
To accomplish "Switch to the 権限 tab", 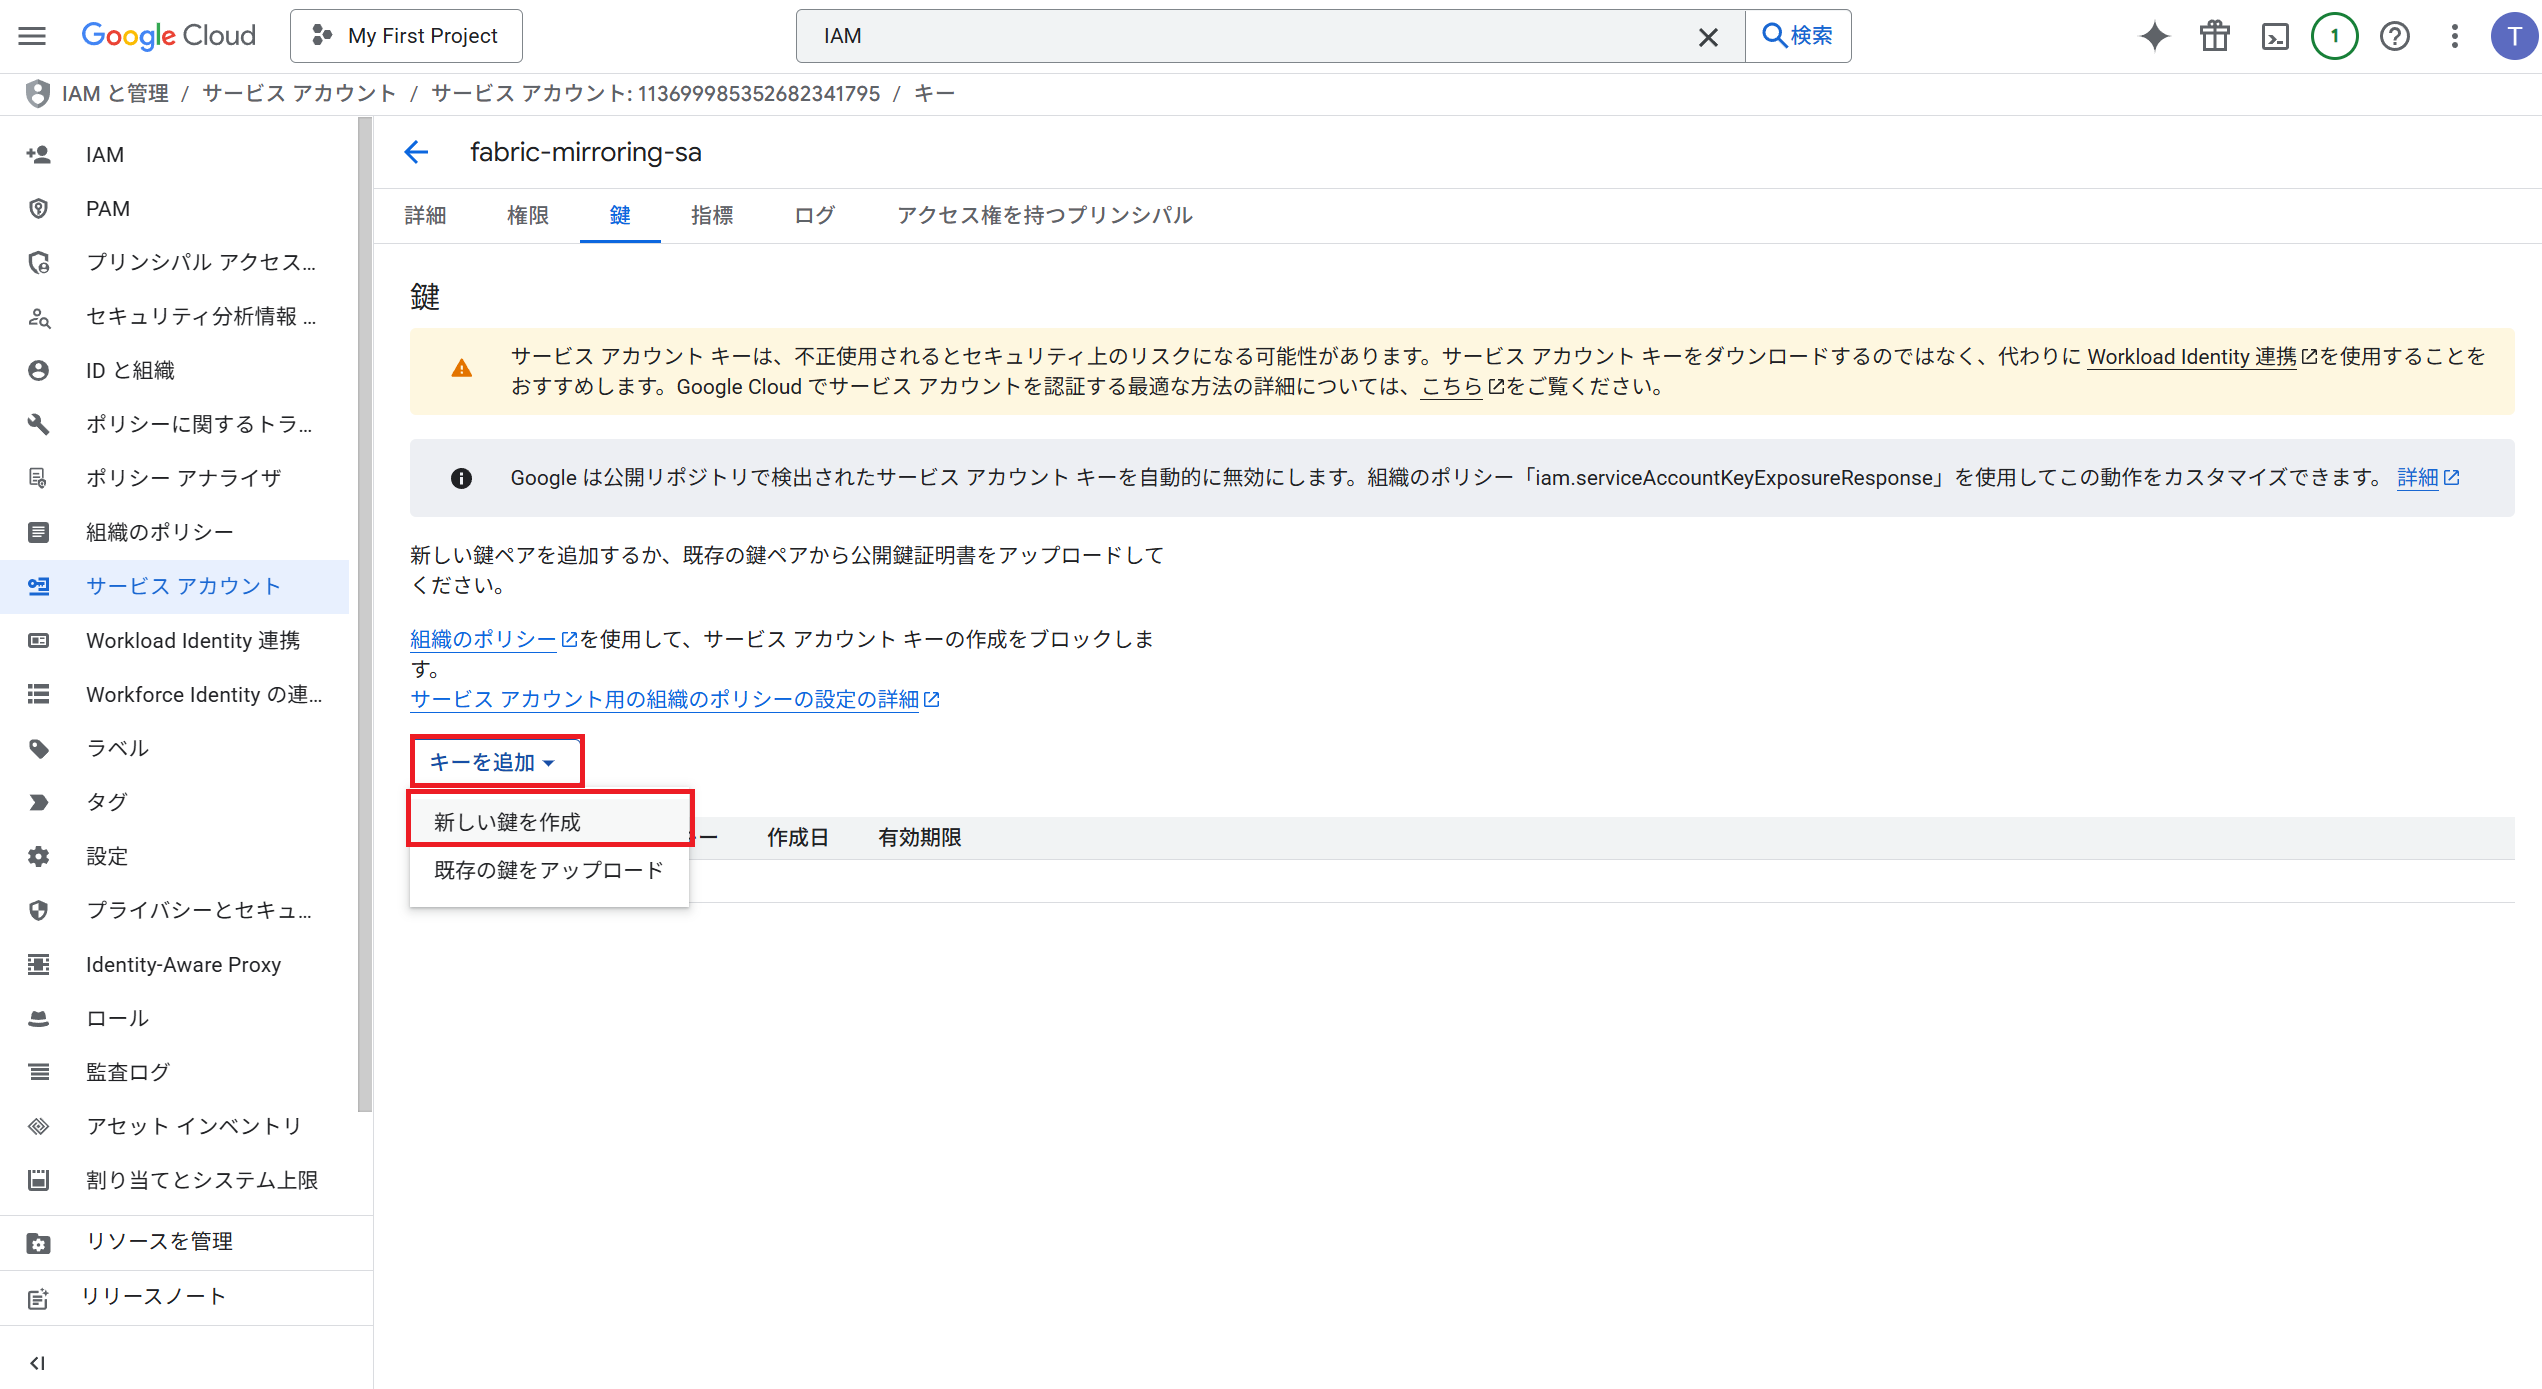I will coord(527,215).
